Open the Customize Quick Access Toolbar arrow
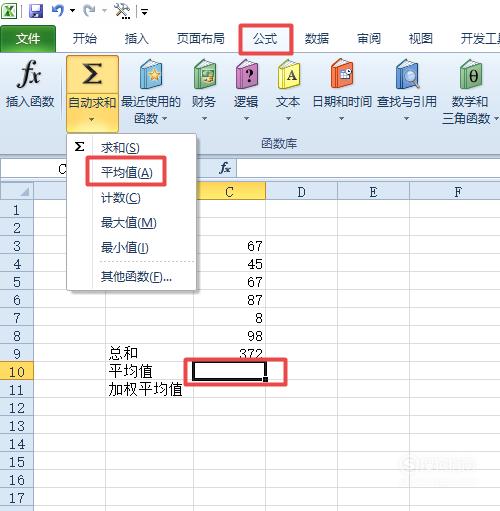The width and height of the screenshot is (500, 511). tap(144, 12)
